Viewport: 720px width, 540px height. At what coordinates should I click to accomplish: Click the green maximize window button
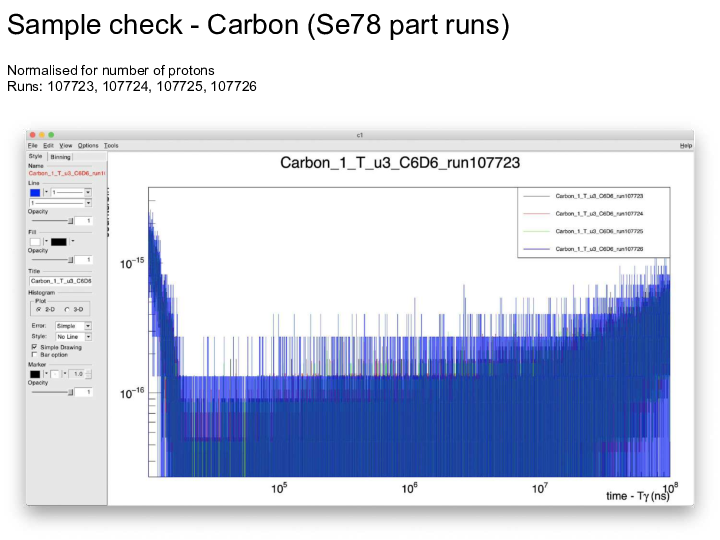pyautogui.click(x=51, y=135)
